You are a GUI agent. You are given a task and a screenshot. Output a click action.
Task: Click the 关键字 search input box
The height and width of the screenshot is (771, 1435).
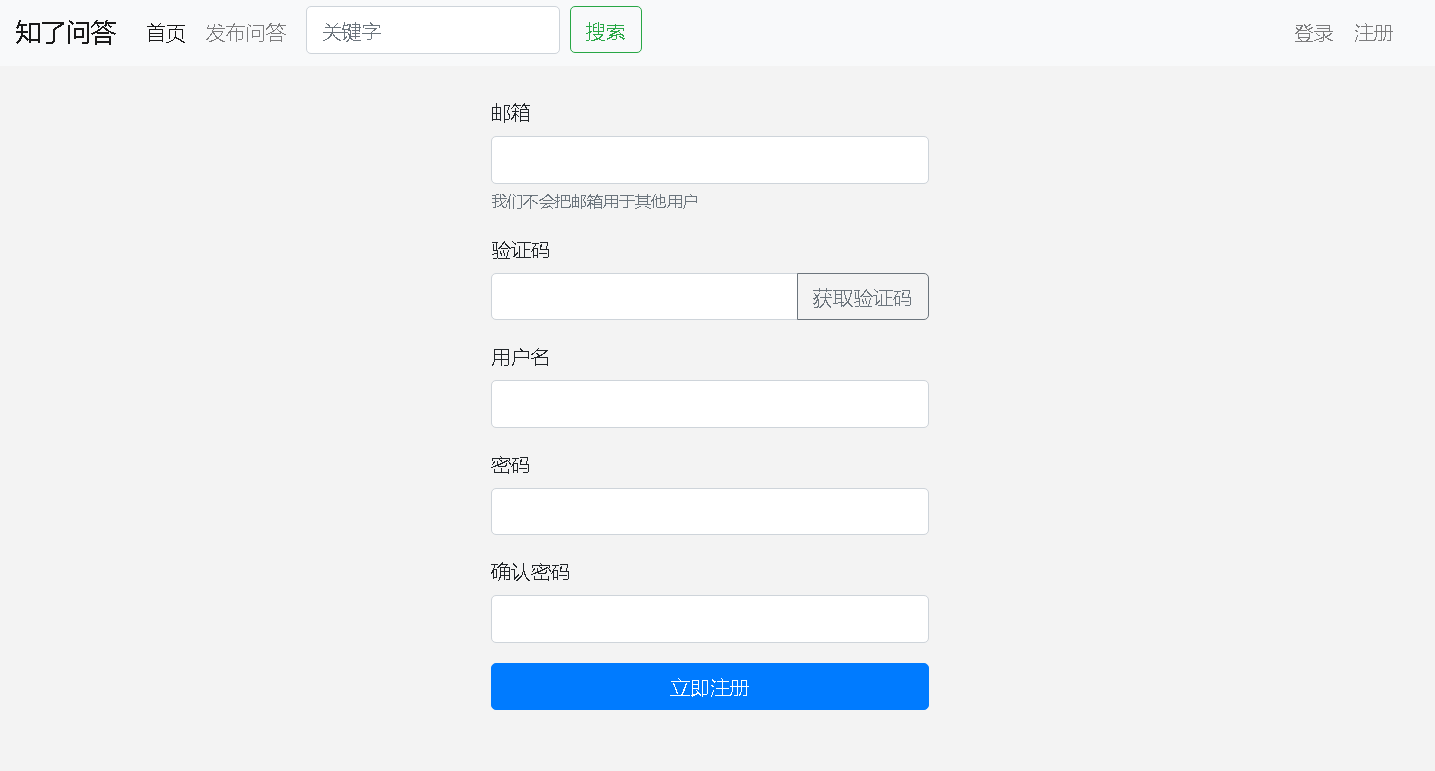click(x=432, y=30)
